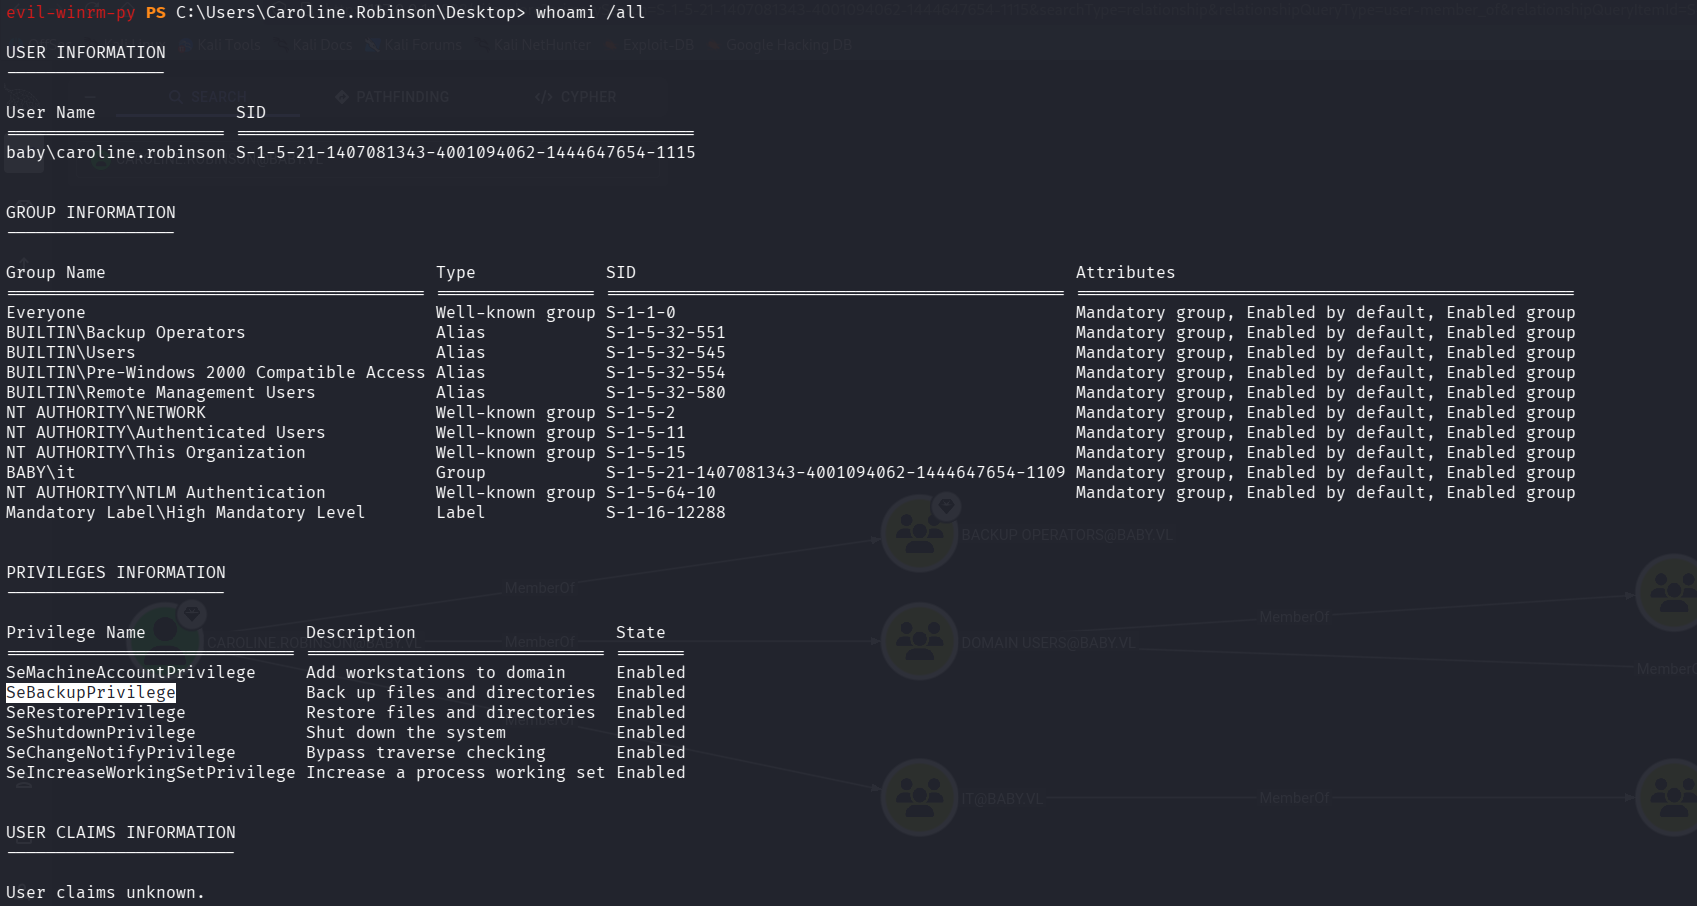Click the SID S-1-16-12288
1697x906 pixels.
coord(666,512)
